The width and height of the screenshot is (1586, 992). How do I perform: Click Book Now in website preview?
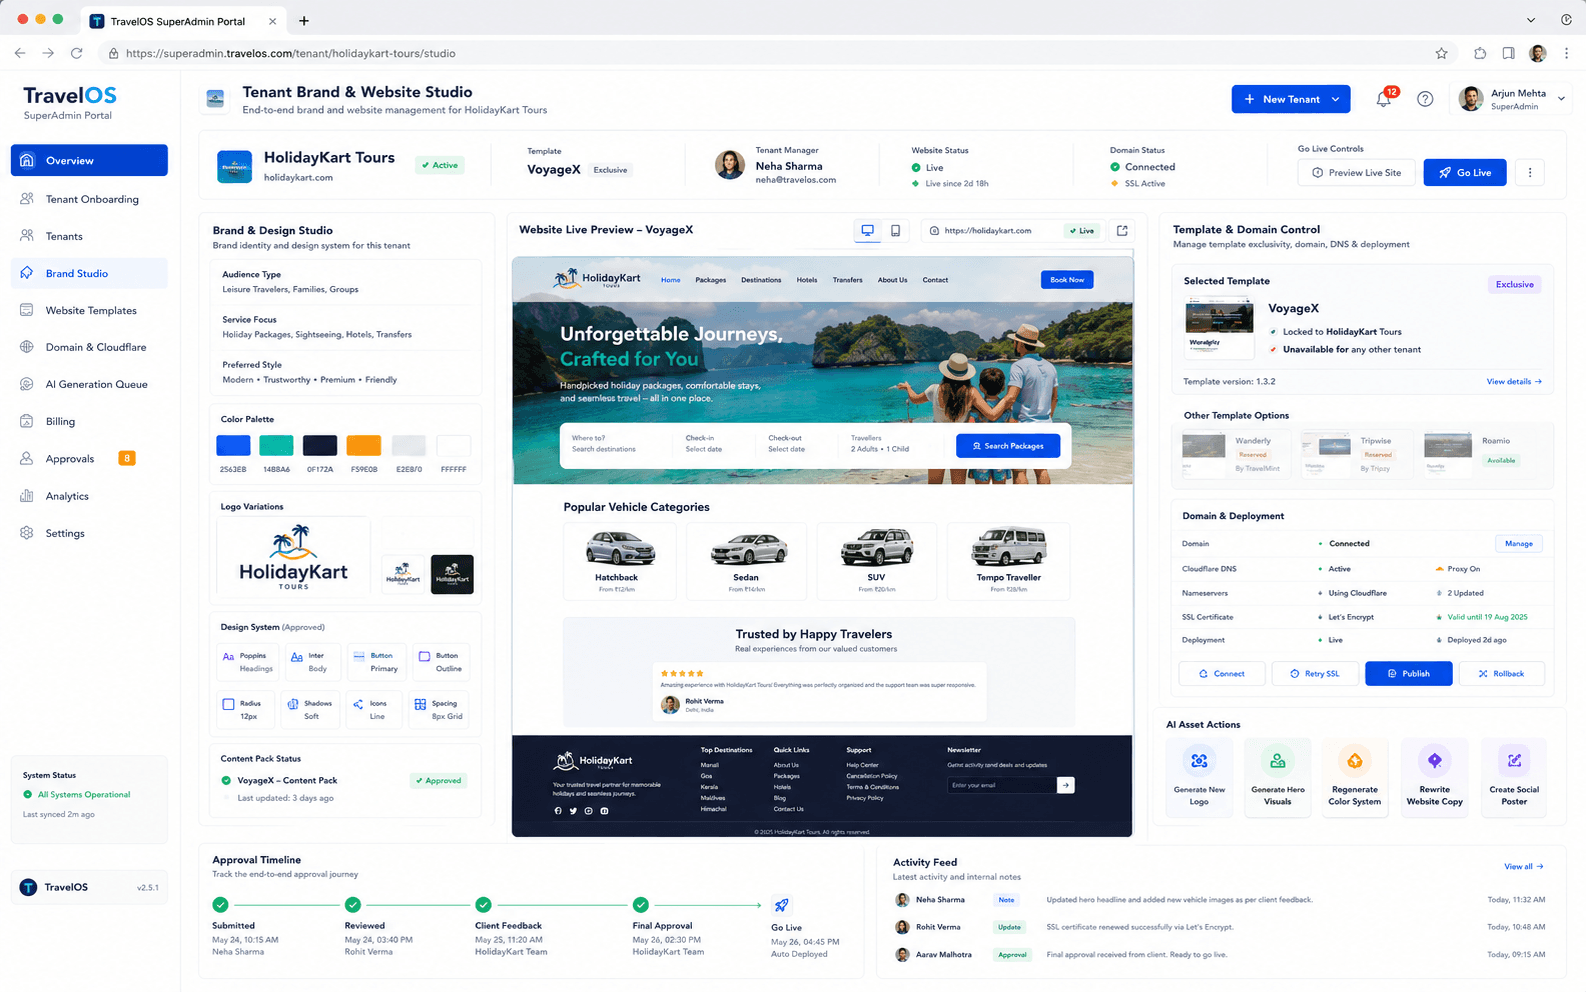[1066, 280]
